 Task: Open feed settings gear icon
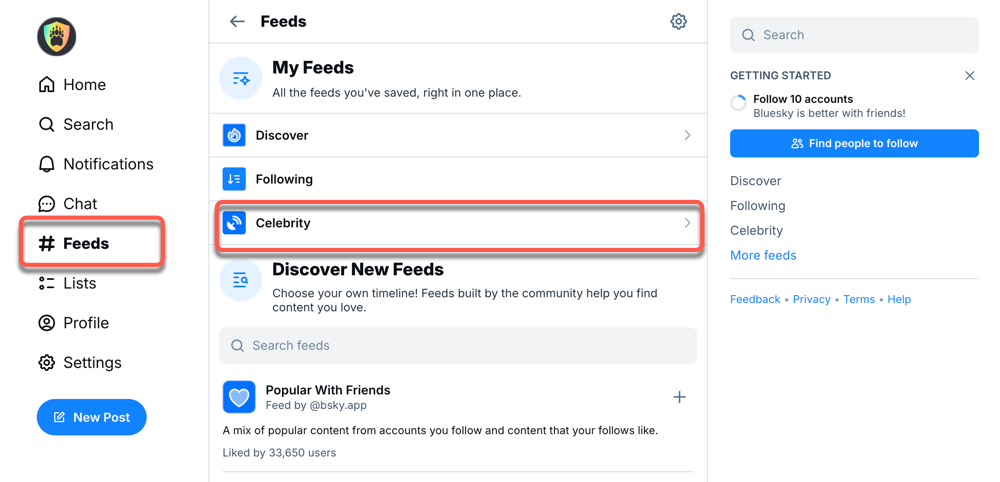(x=678, y=21)
